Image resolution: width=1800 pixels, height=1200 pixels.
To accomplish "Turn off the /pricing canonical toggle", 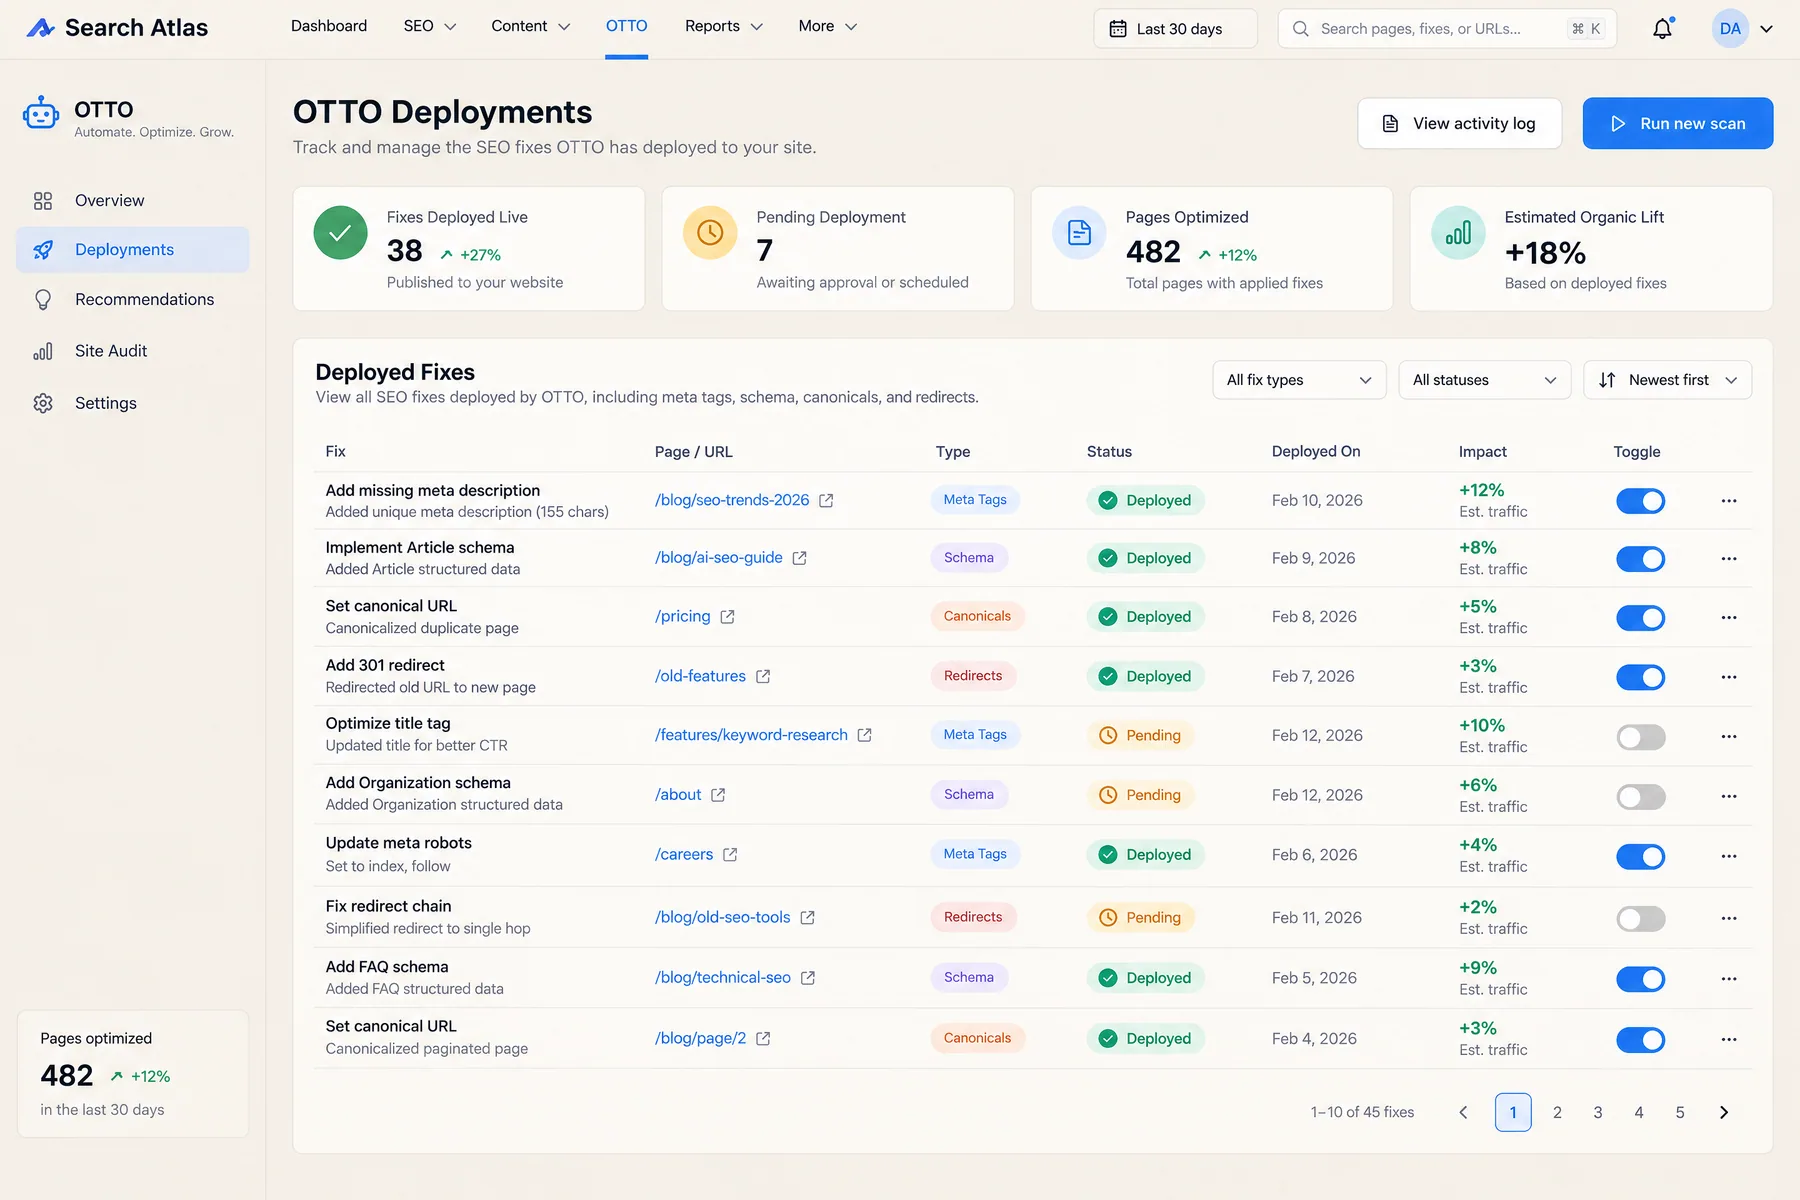I will click(1640, 618).
